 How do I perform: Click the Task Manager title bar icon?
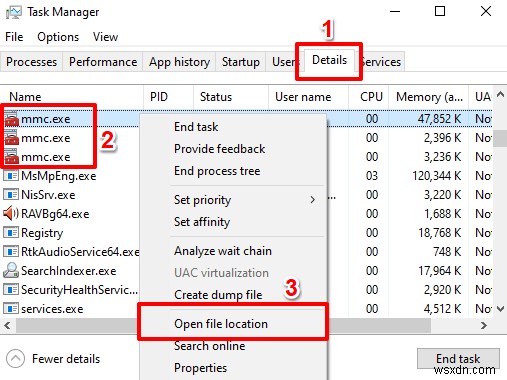14,12
